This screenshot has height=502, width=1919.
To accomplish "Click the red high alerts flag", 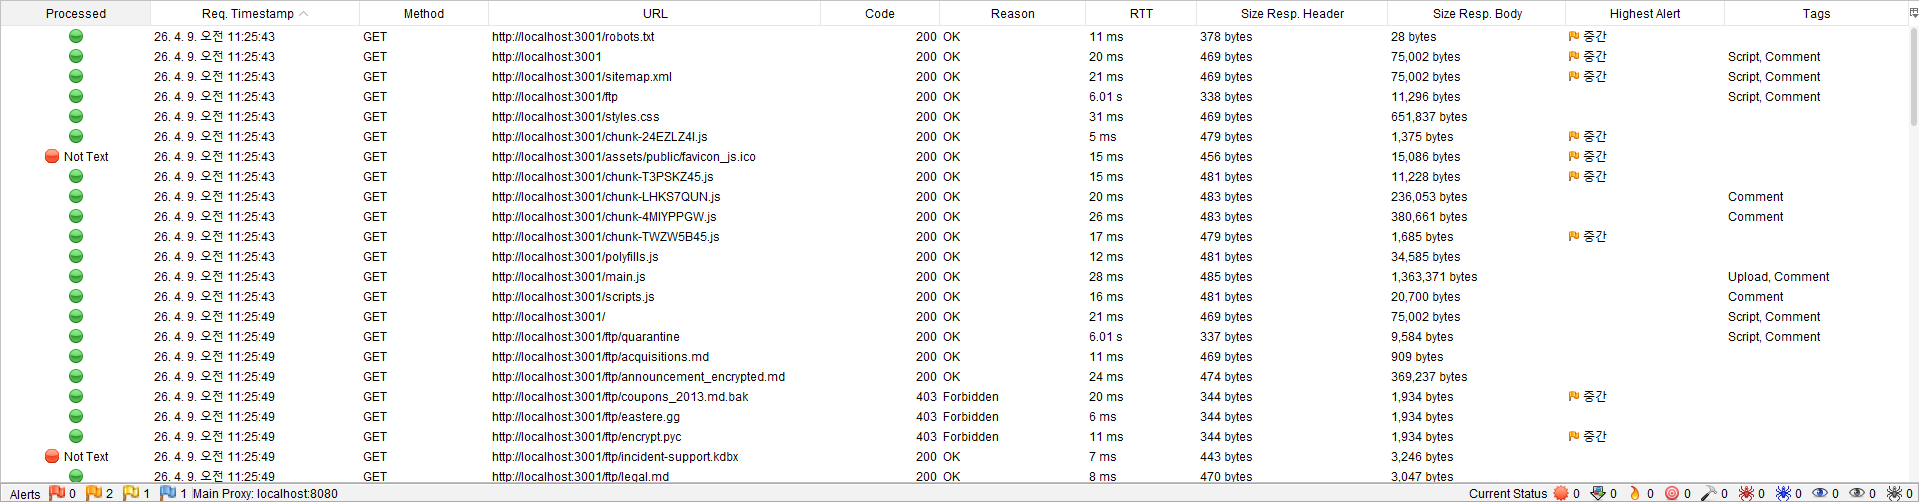I will (x=57, y=493).
